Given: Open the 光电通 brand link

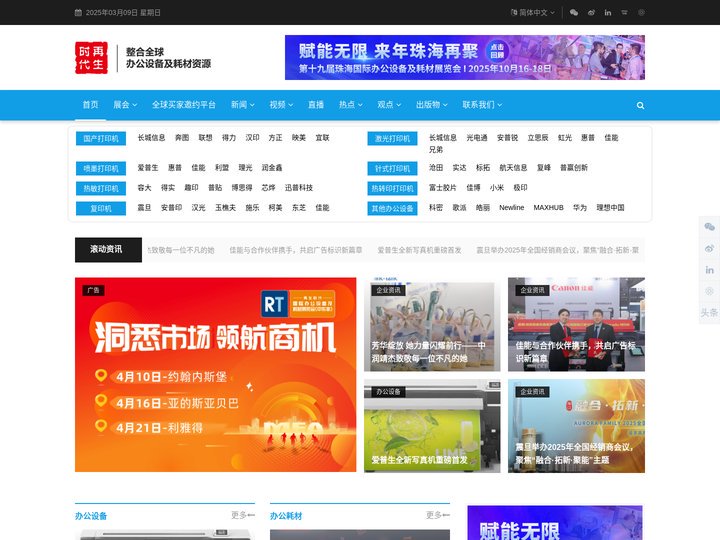Looking at the screenshot, I should (477, 137).
